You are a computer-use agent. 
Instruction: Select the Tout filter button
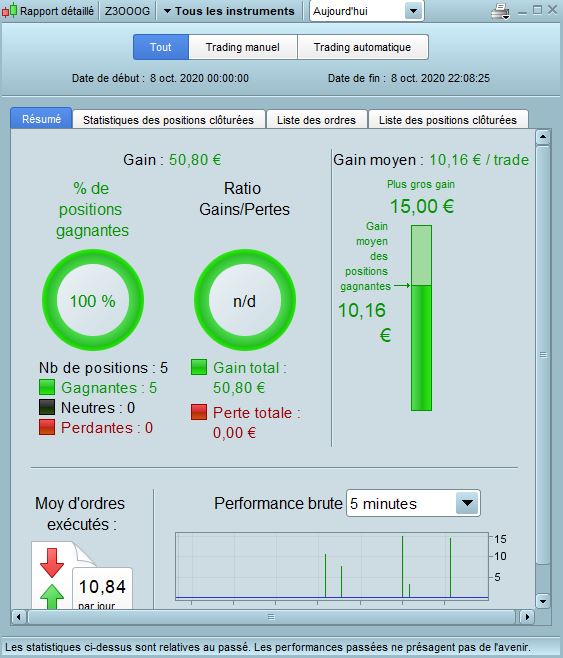pyautogui.click(x=161, y=47)
